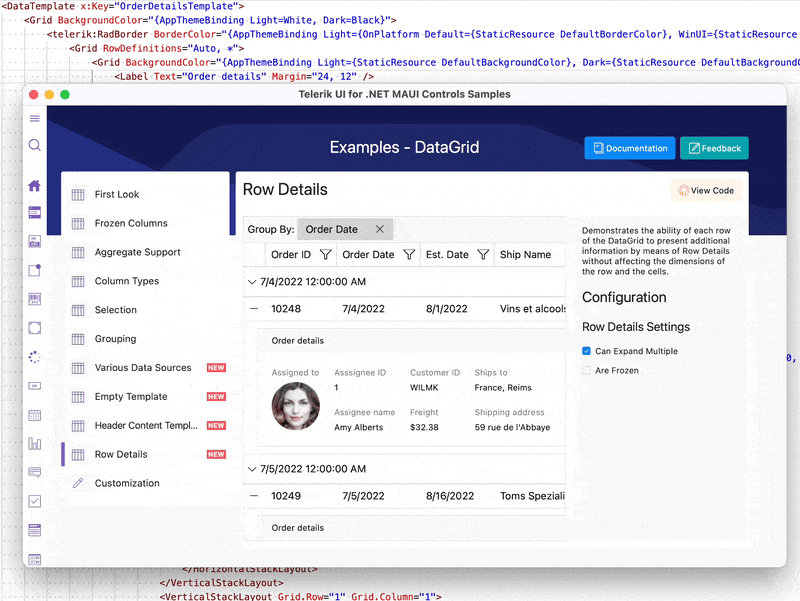800x601 pixels.
Task: Open the chart icon in sidebar
Action: pos(35,443)
